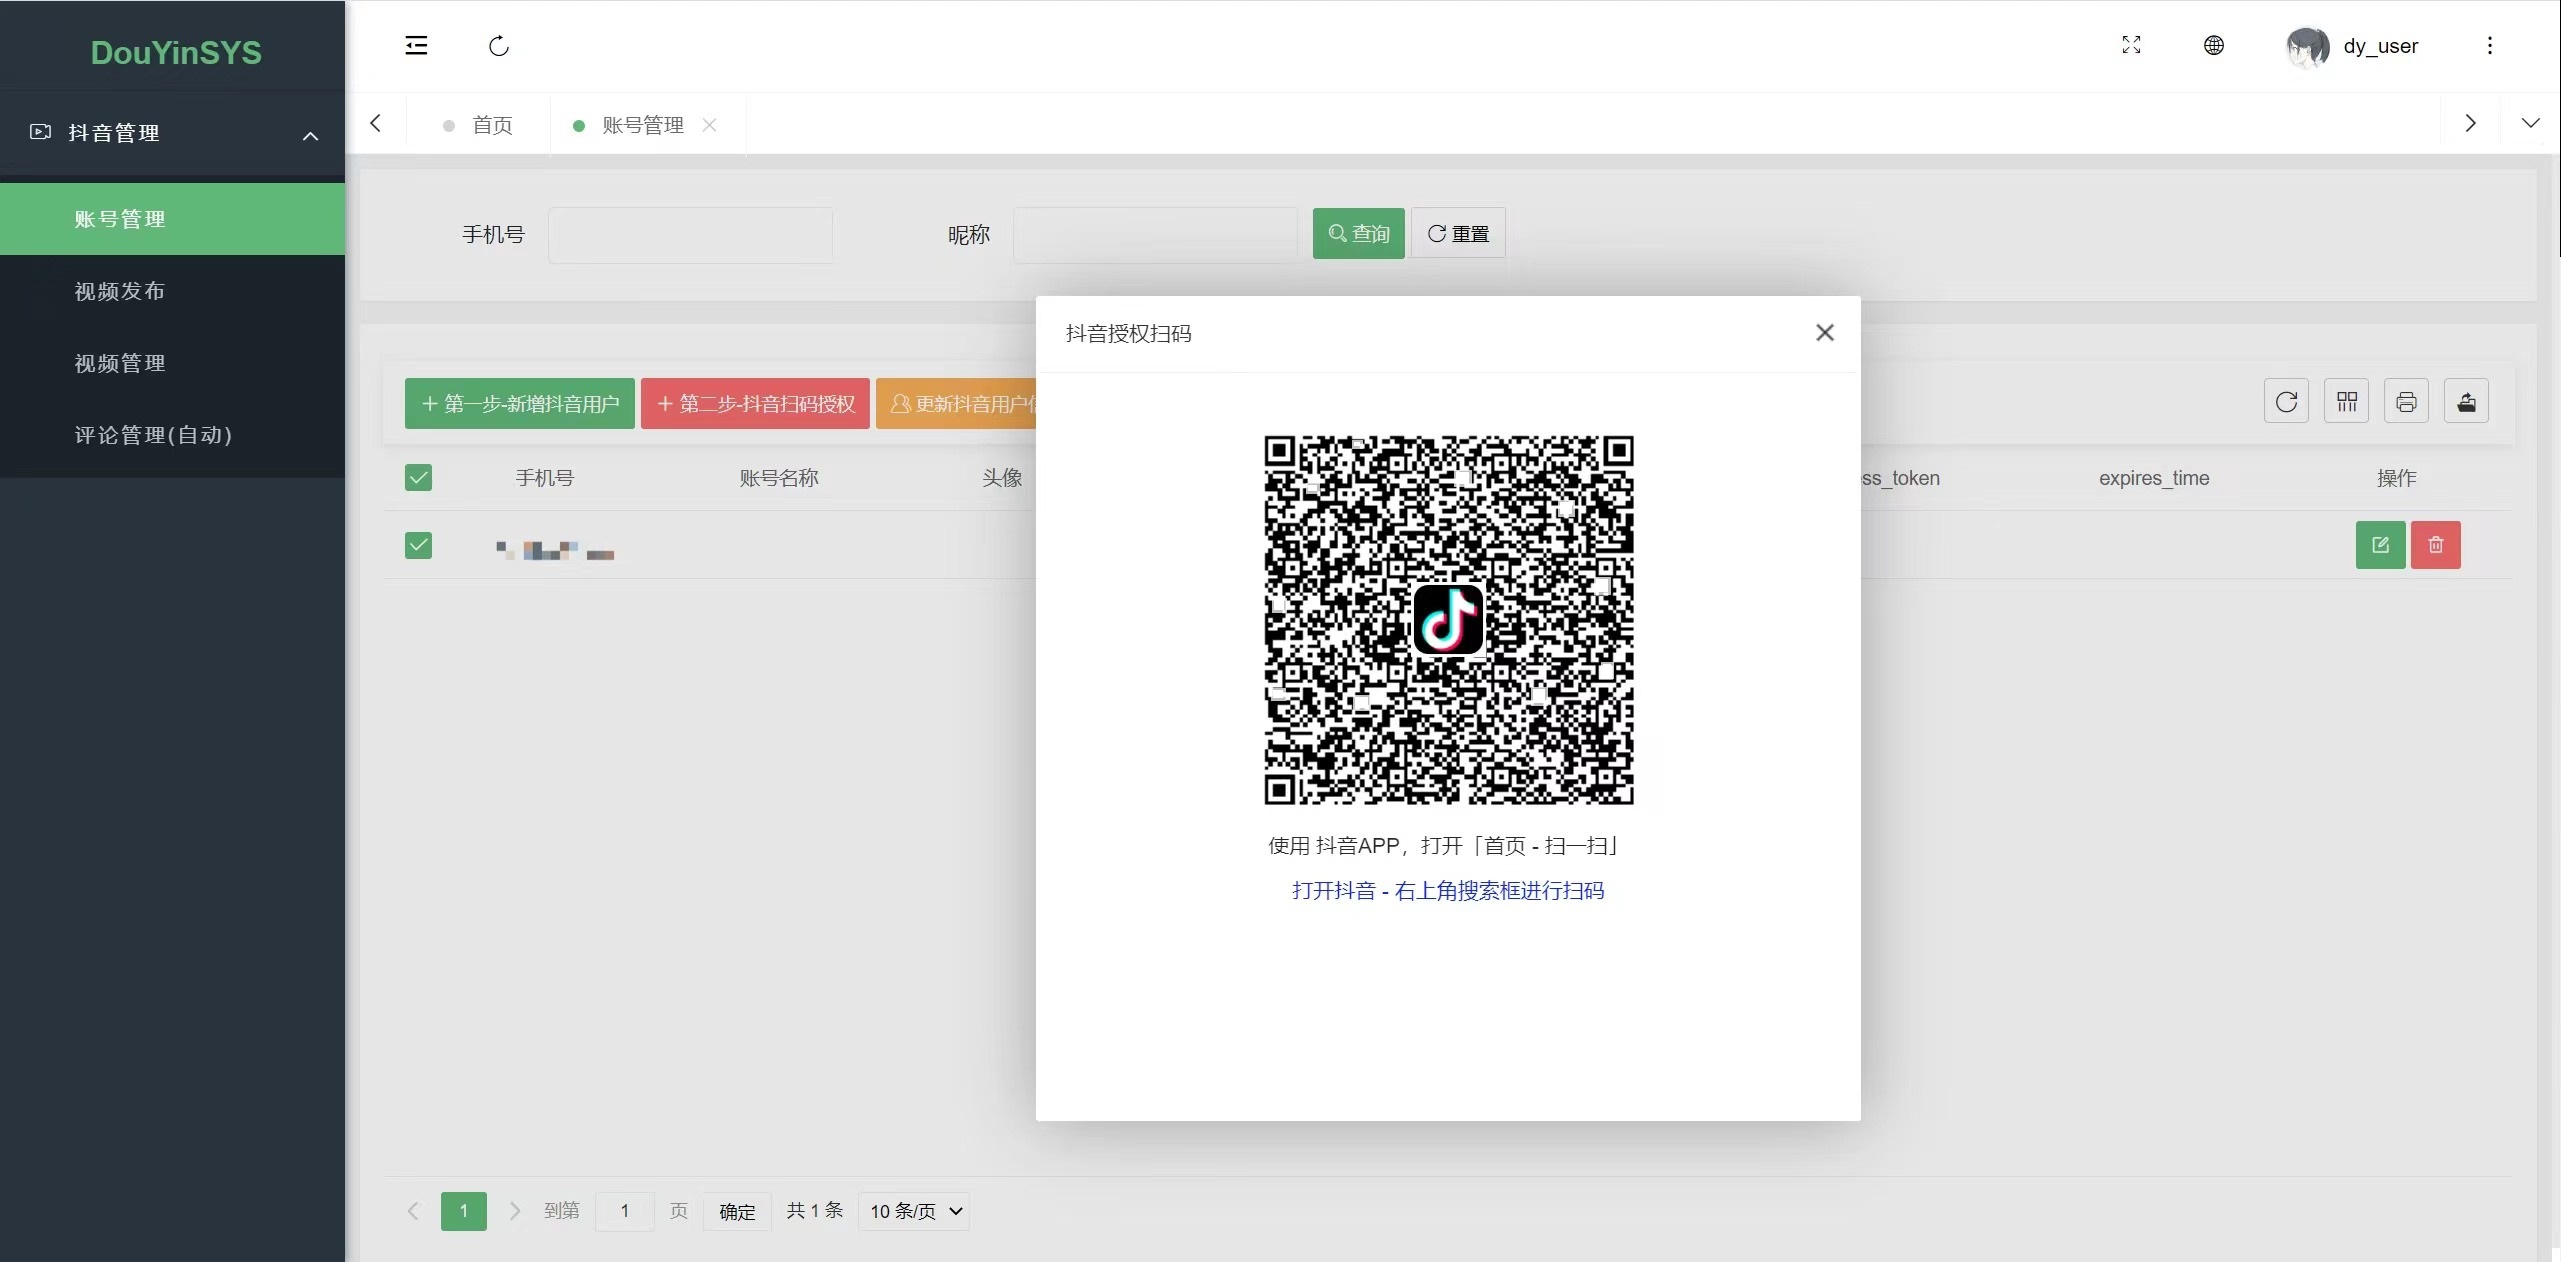Switch to the 首页 tab
Screen dimensions: 2561x1262
[491, 125]
